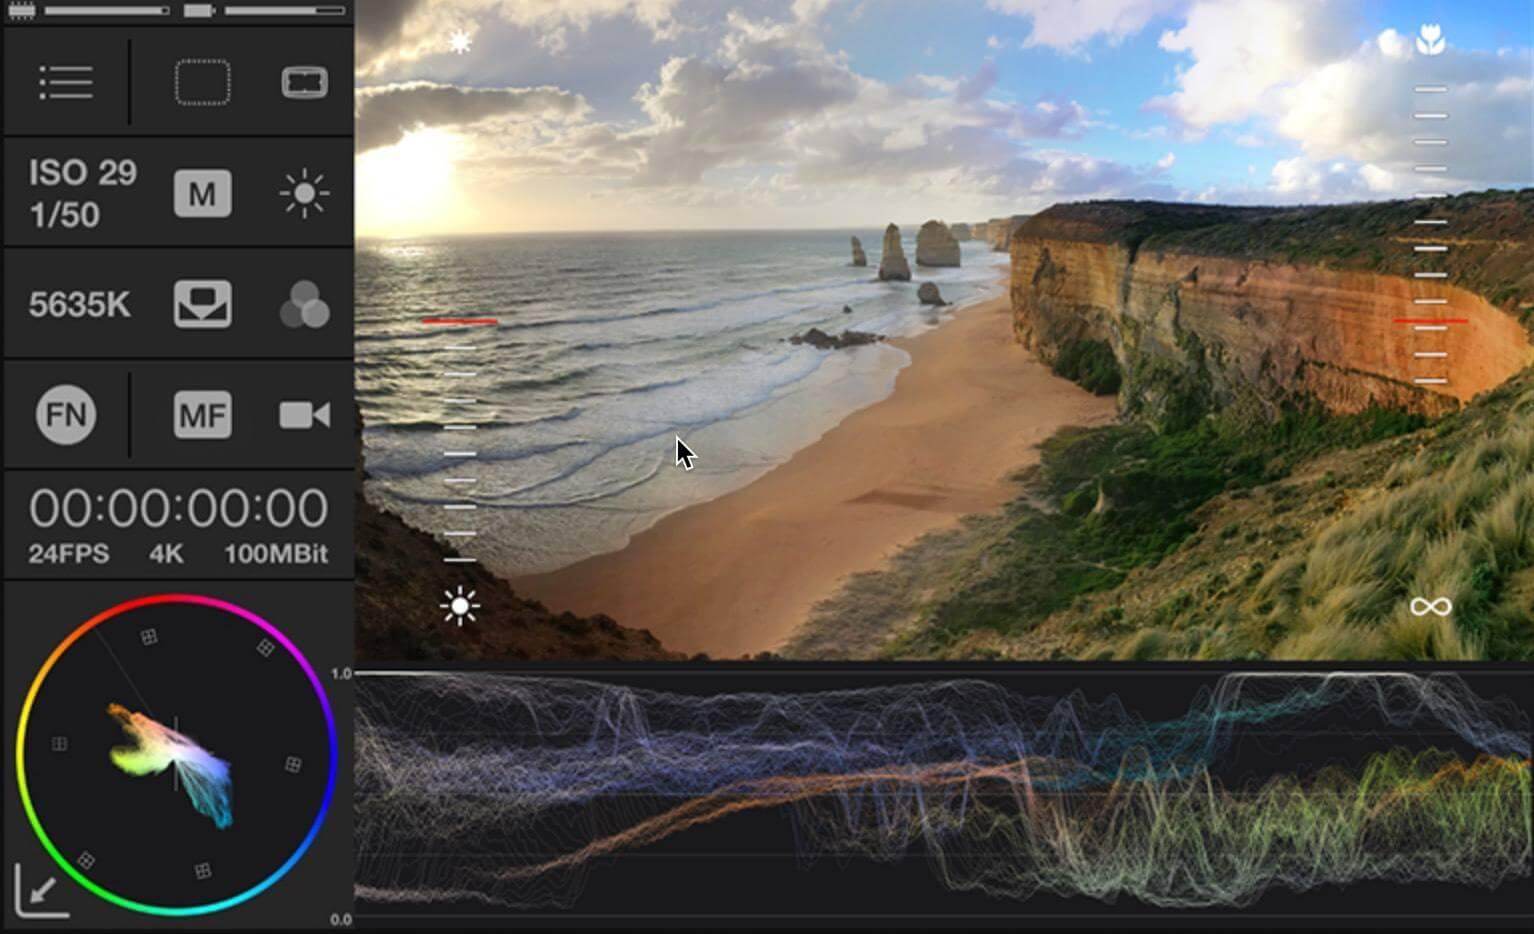The height and width of the screenshot is (934, 1534).
Task: Click the solid frame overlay icon
Action: pyautogui.click(x=304, y=82)
